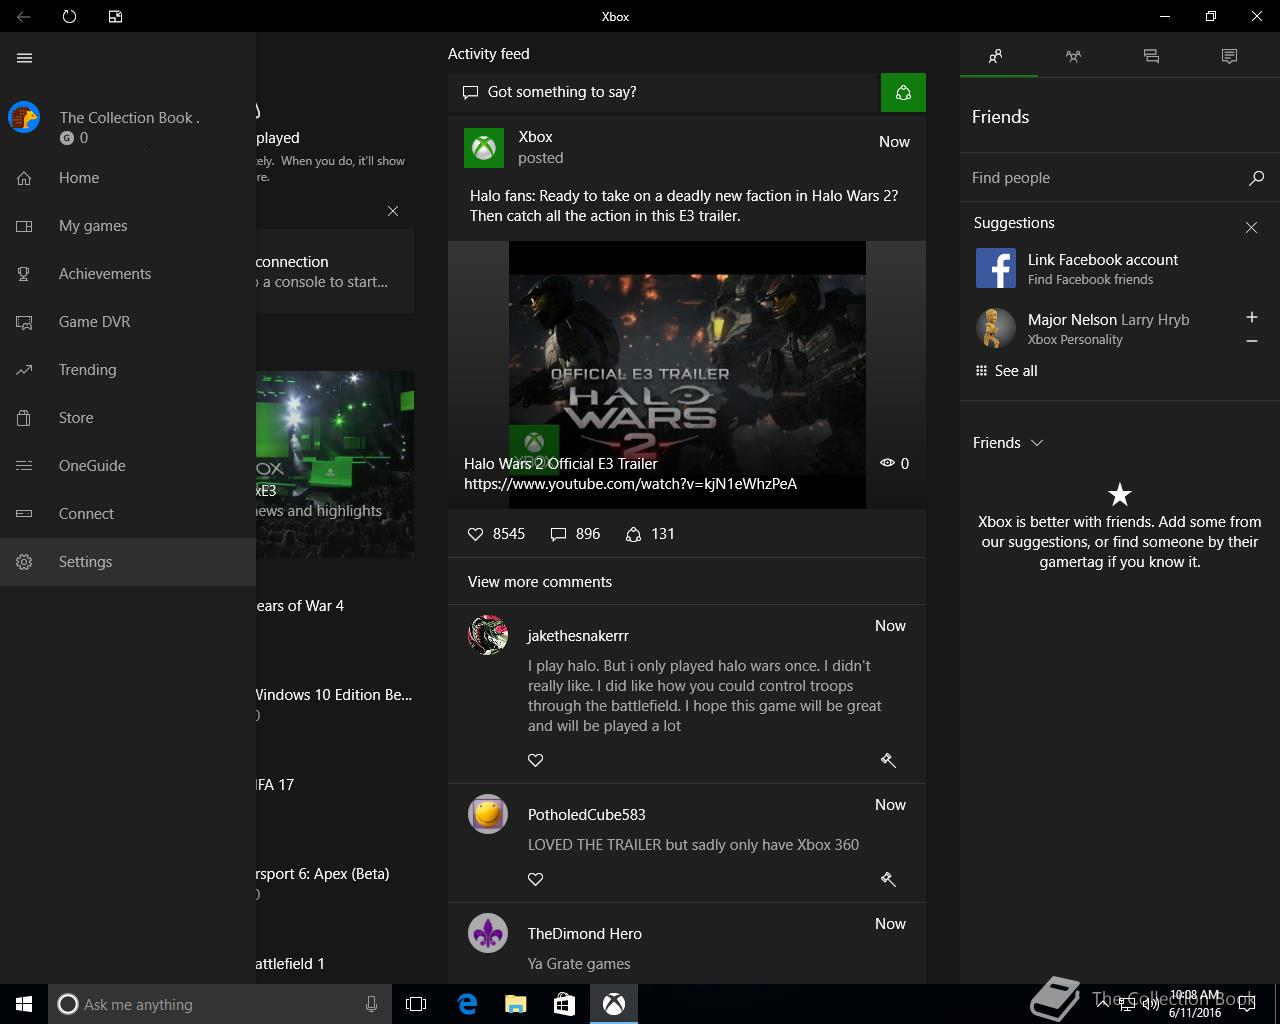The width and height of the screenshot is (1280, 1024).
Task: Open OneGuide in sidebar
Action: pos(128,466)
